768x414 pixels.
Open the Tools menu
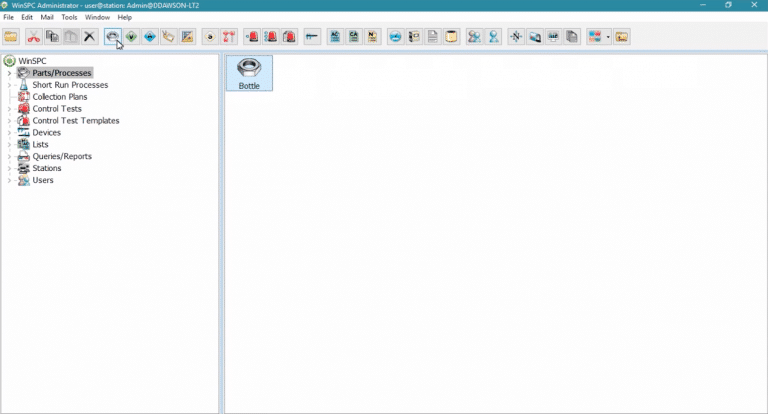(x=69, y=17)
